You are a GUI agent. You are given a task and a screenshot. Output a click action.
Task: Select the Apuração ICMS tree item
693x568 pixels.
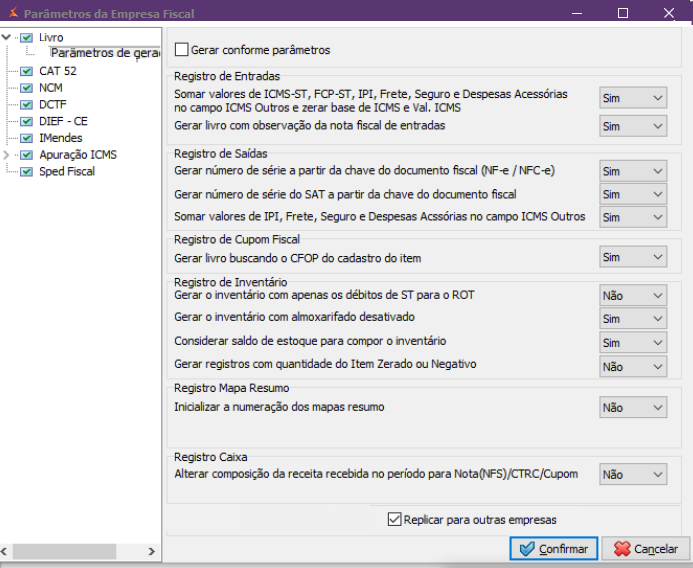[78, 155]
